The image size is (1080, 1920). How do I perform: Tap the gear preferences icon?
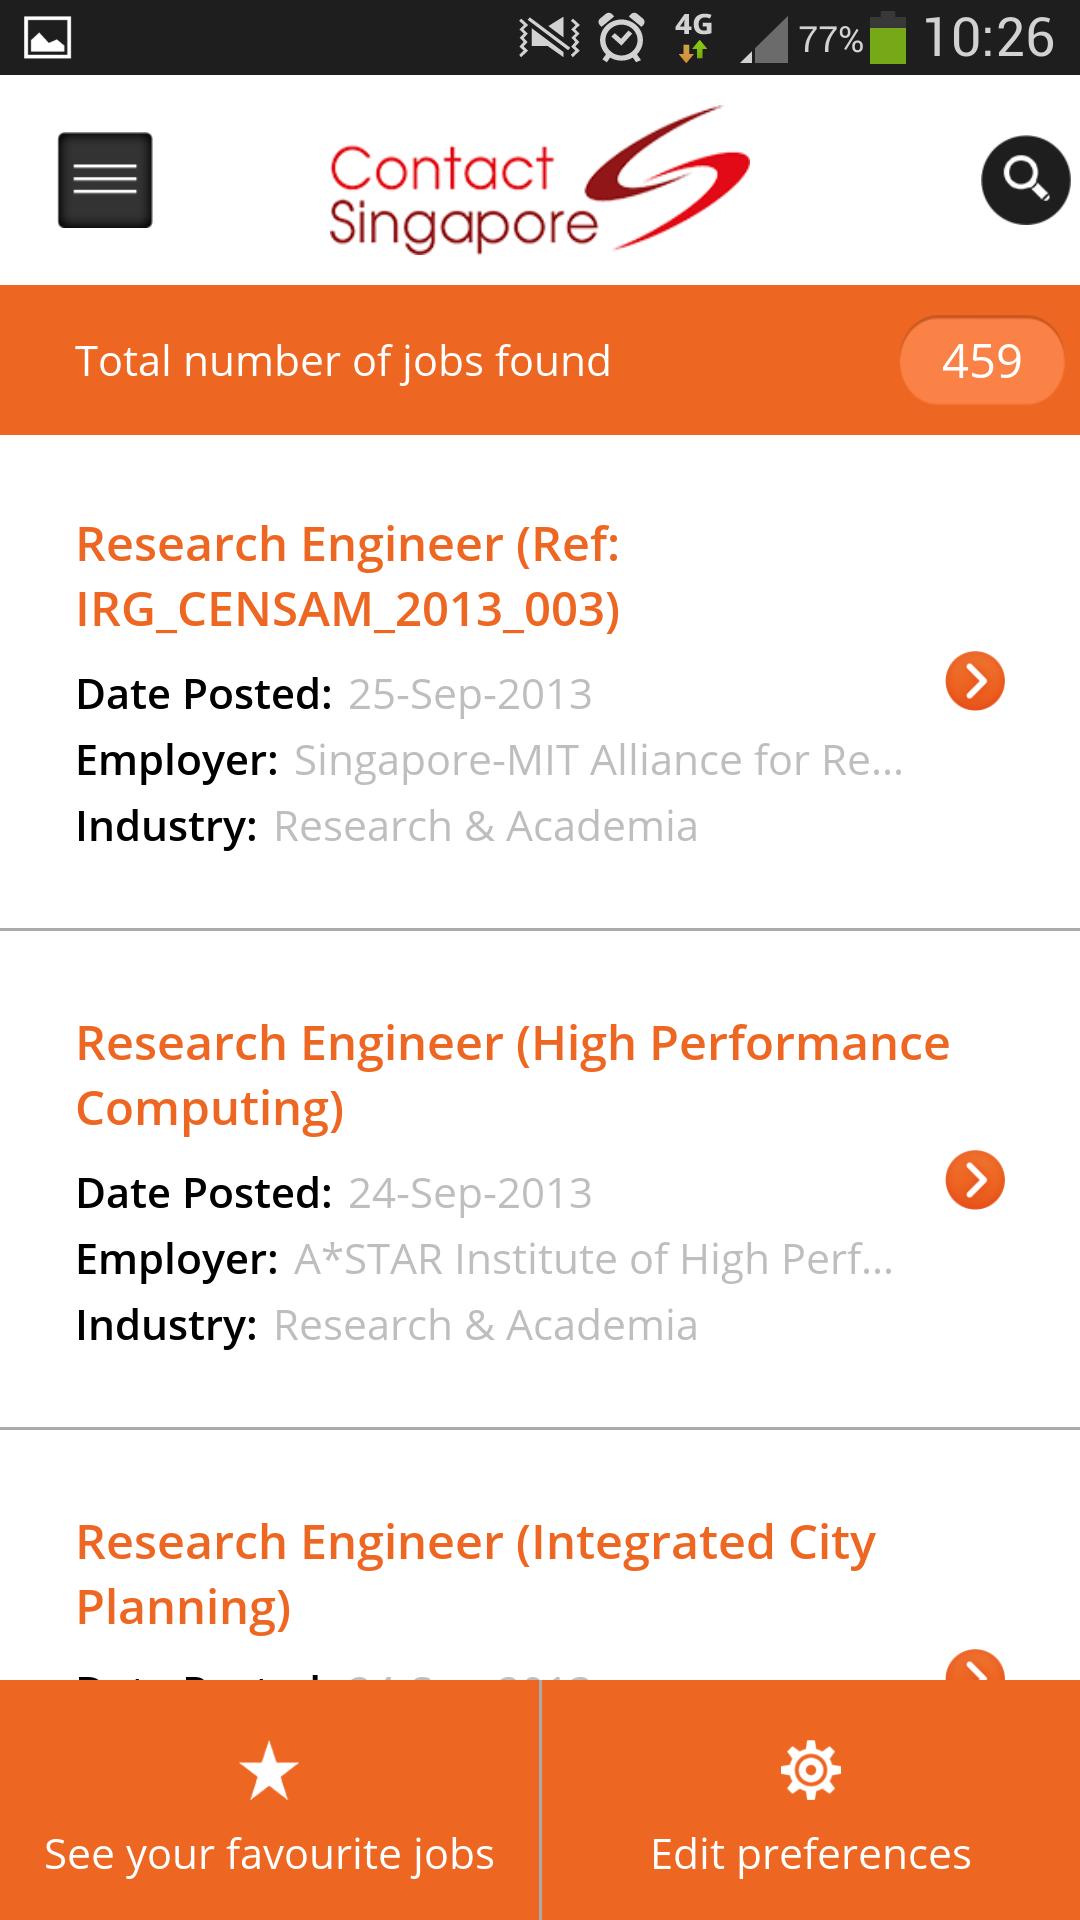pos(810,1770)
